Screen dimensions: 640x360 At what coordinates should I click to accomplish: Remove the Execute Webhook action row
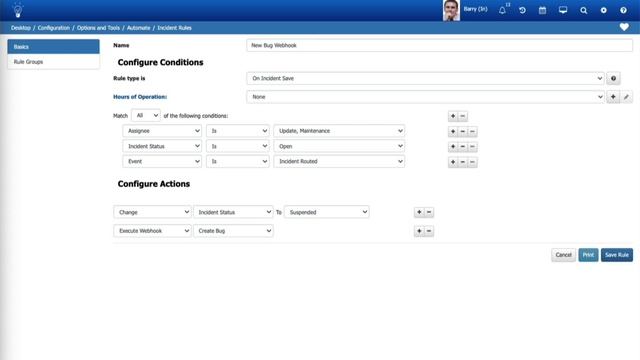(429, 231)
